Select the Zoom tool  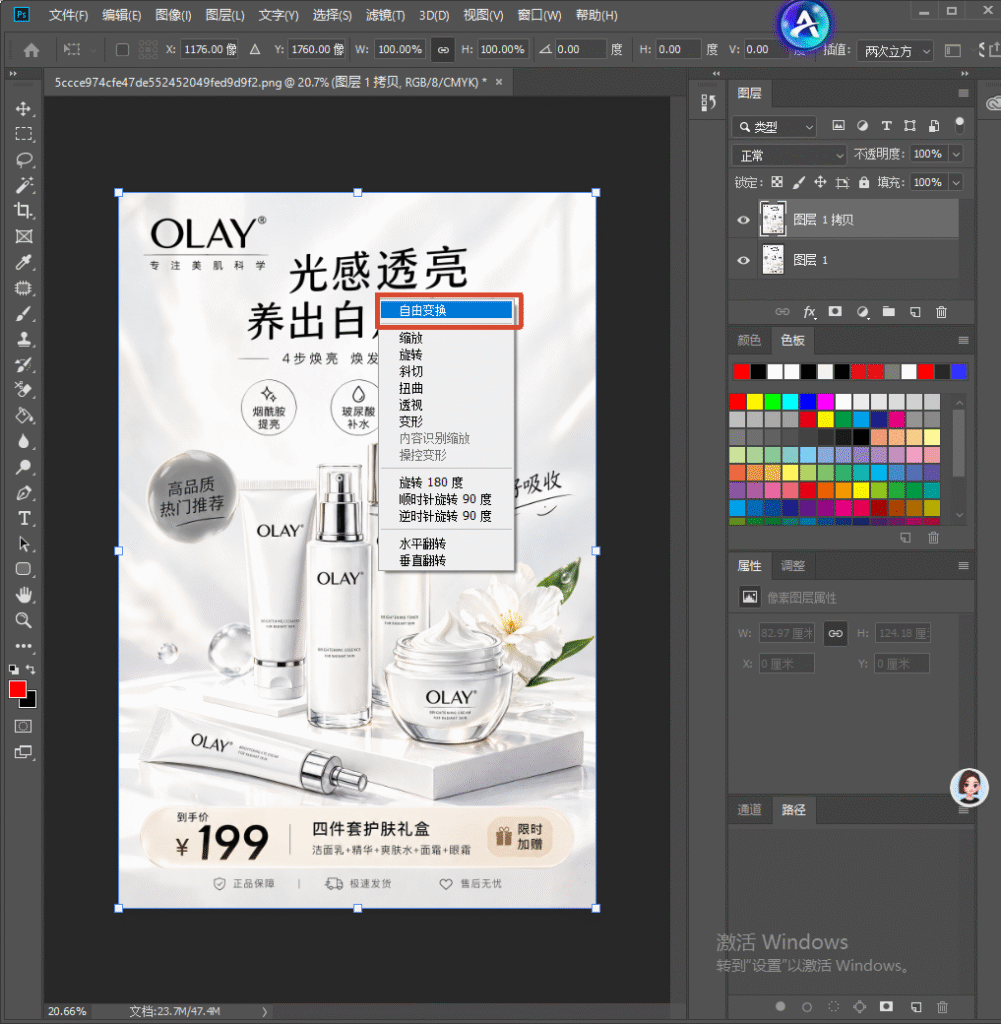click(x=24, y=620)
